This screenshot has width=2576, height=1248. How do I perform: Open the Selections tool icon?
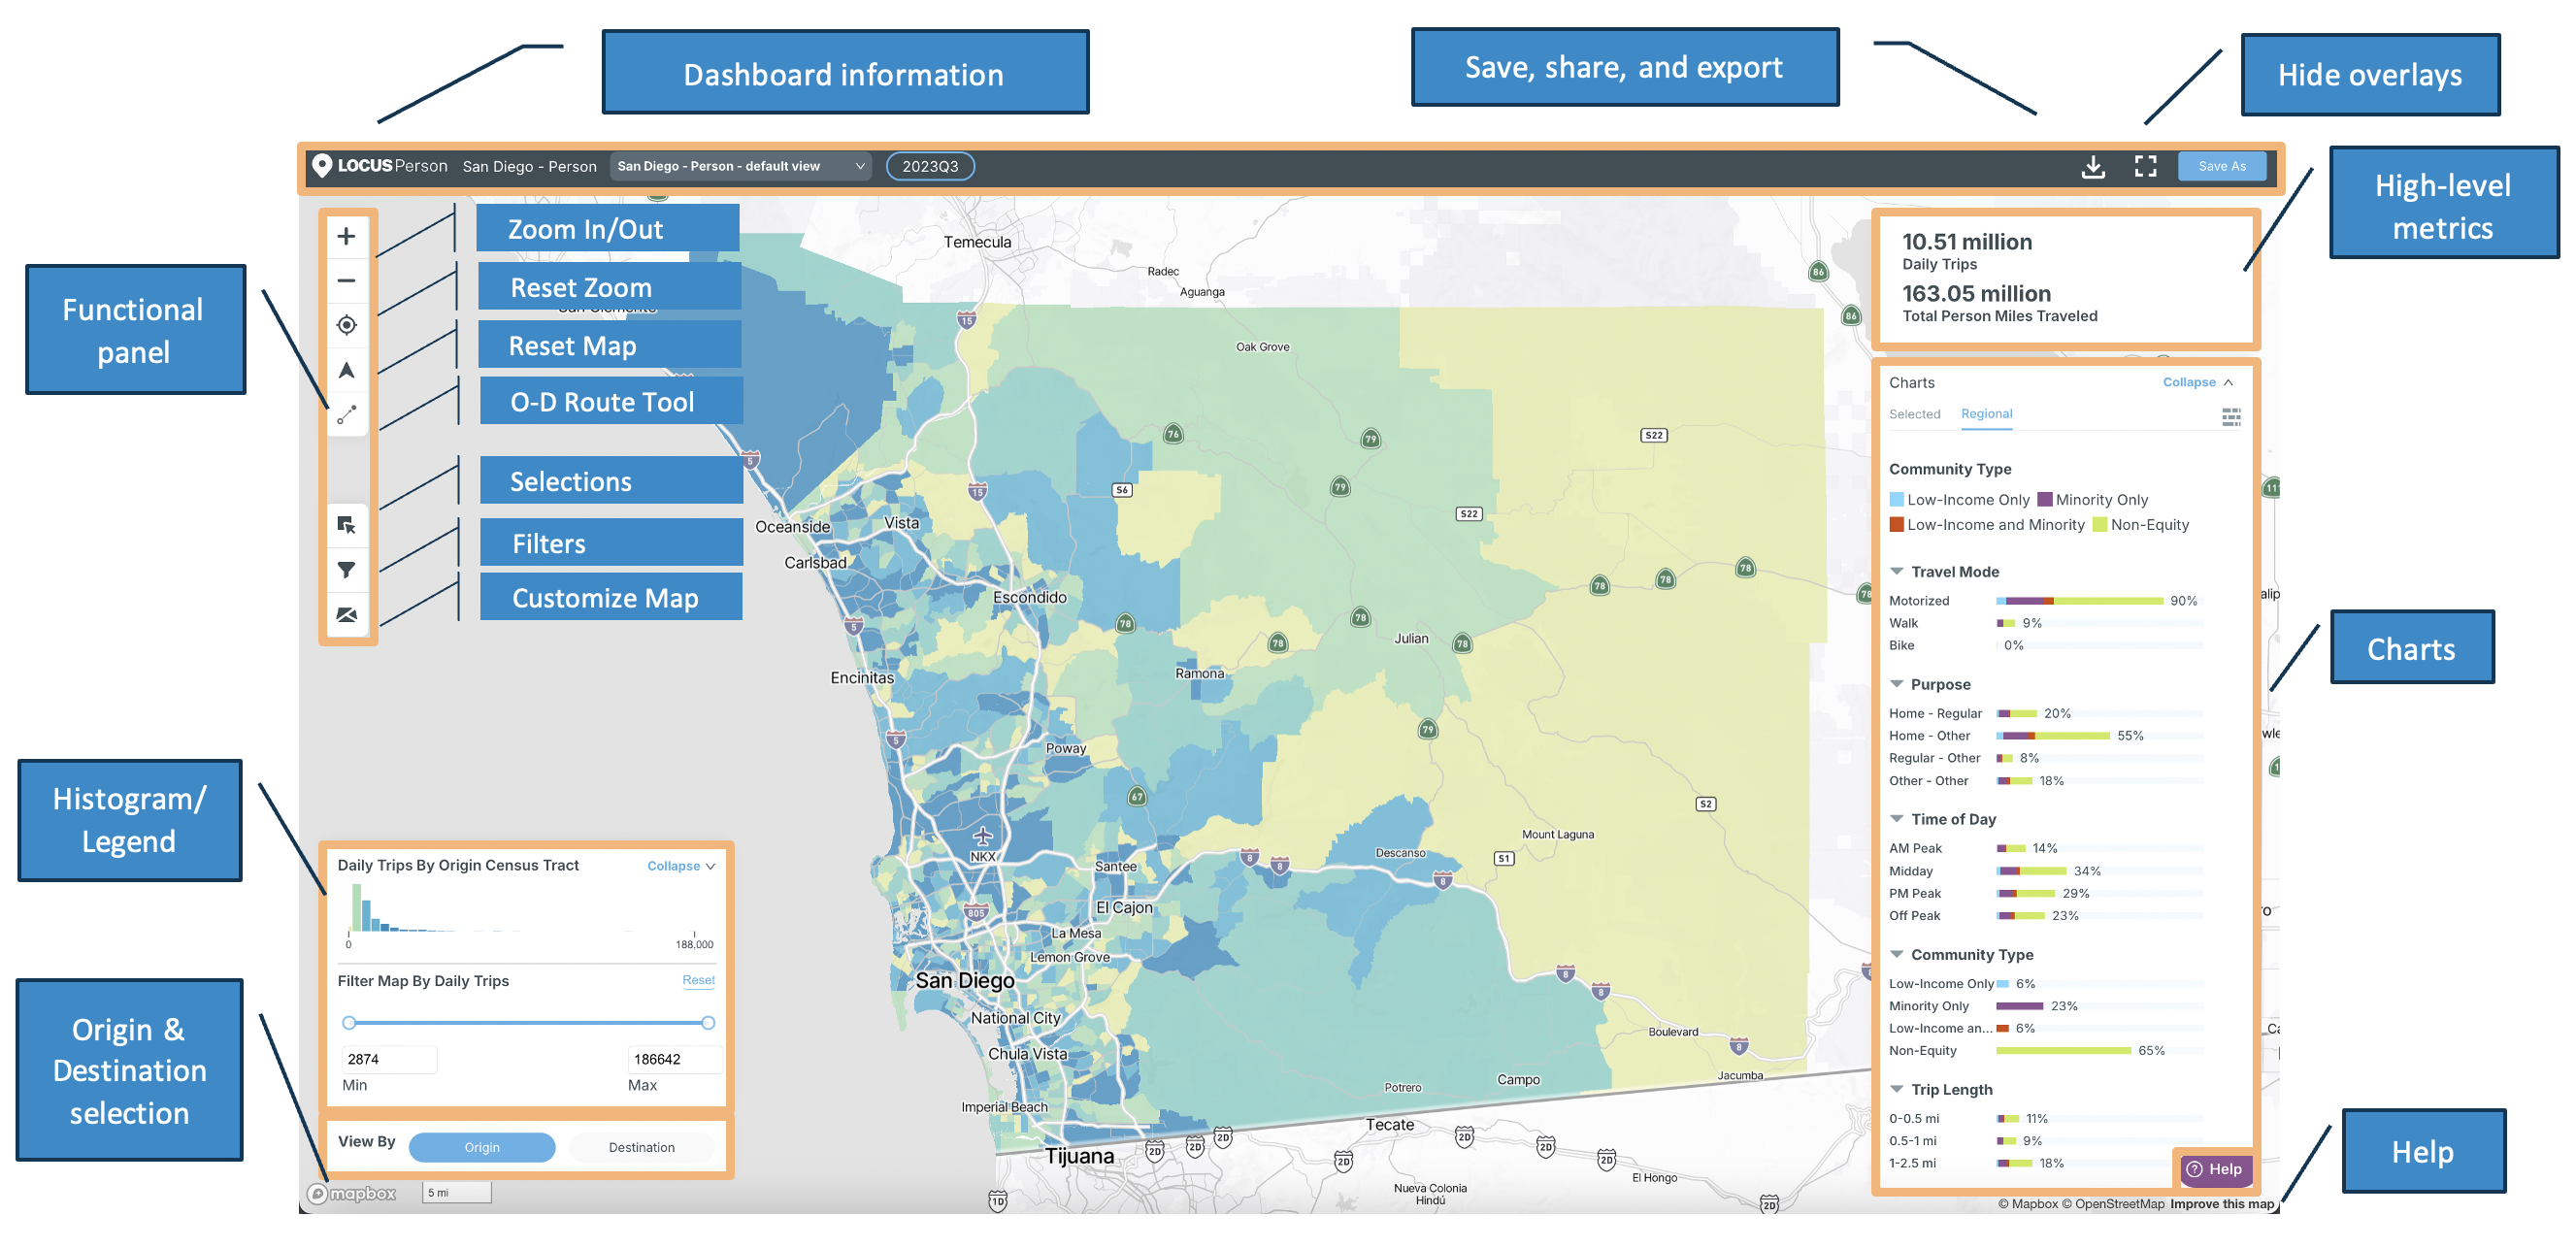point(346,525)
